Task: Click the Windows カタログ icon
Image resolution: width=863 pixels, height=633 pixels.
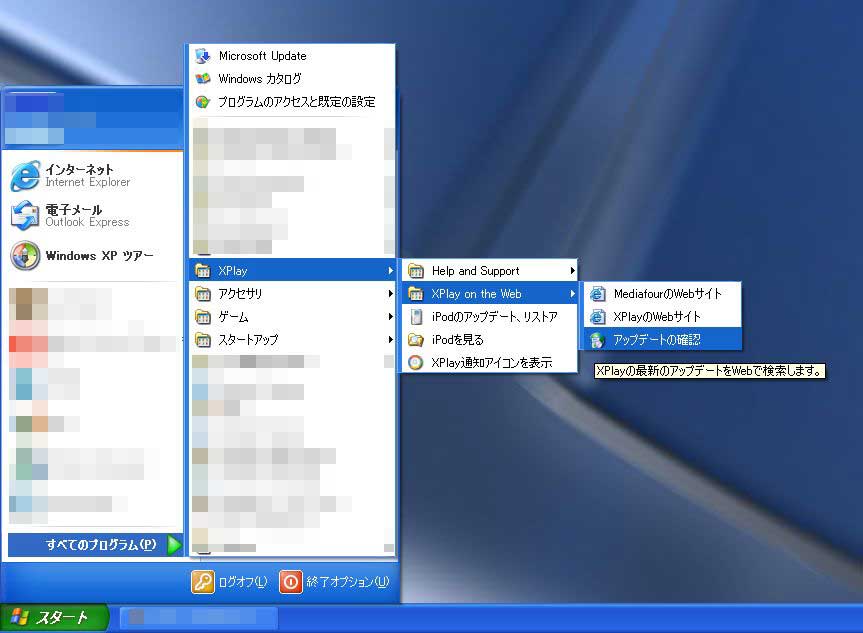Action: pyautogui.click(x=203, y=79)
